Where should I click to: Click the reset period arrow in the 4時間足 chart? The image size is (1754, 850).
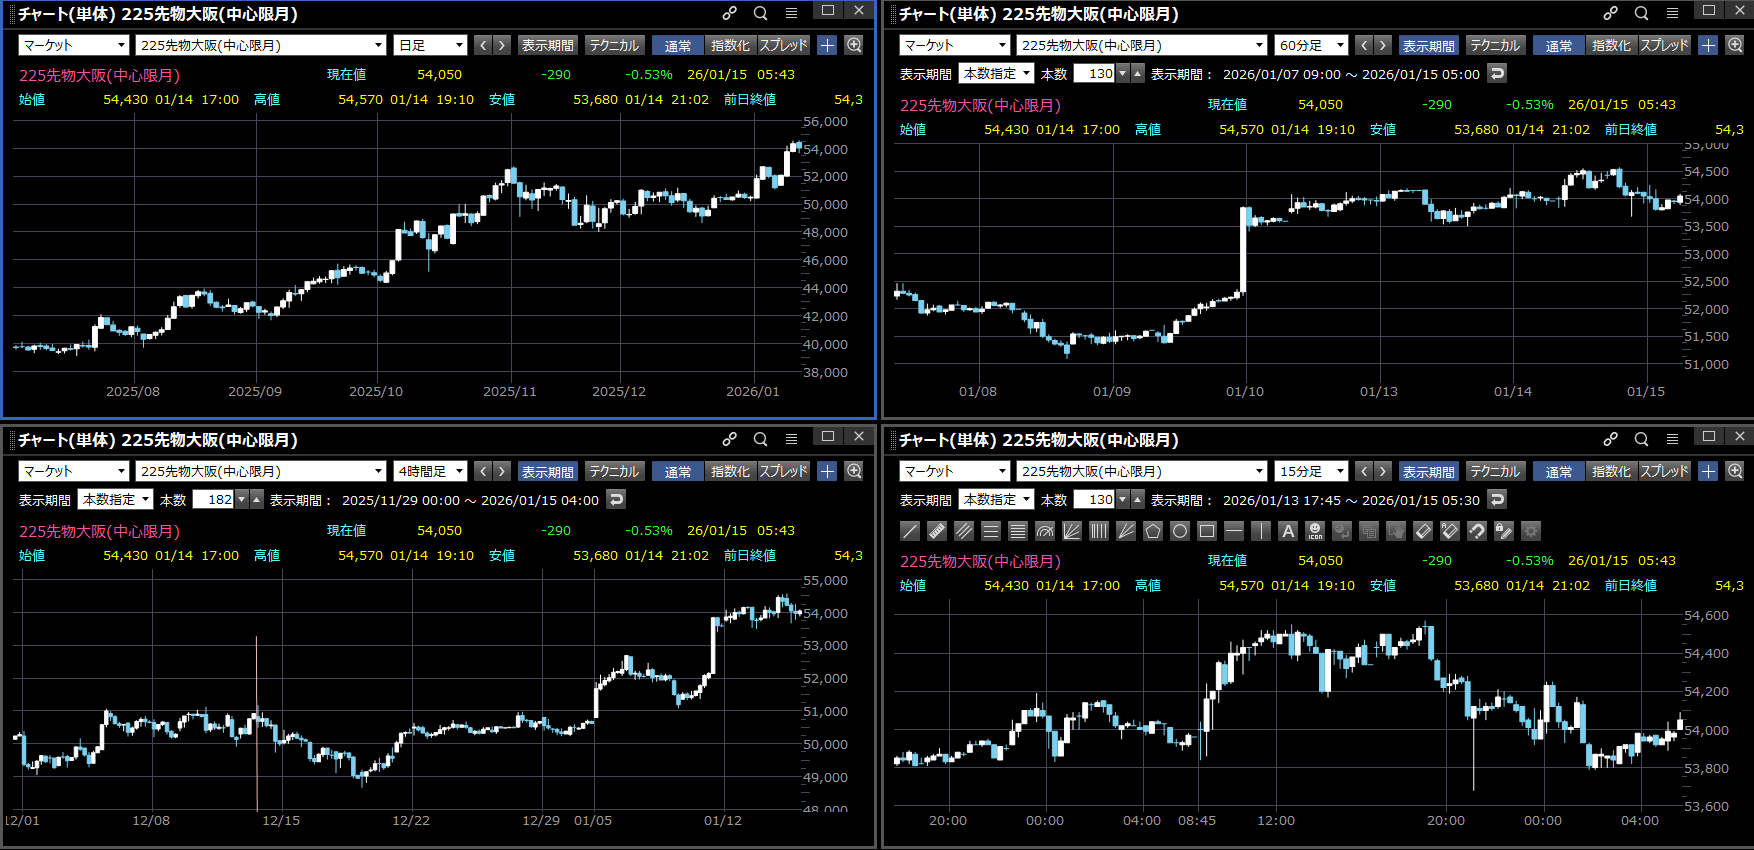point(617,499)
